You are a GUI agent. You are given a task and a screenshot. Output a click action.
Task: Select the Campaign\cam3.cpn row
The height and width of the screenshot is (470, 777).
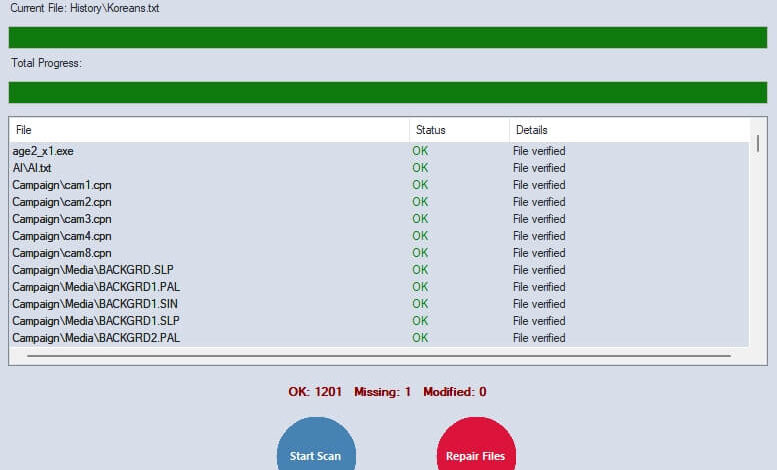pos(379,219)
